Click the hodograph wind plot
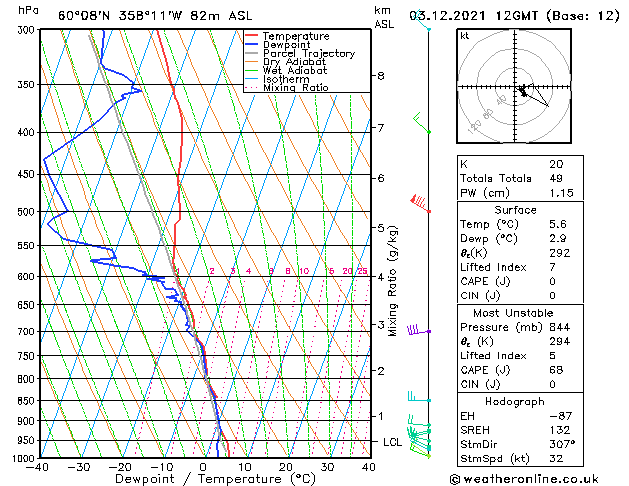Image resolution: width=629 pixels, height=486 pixels. (514, 86)
